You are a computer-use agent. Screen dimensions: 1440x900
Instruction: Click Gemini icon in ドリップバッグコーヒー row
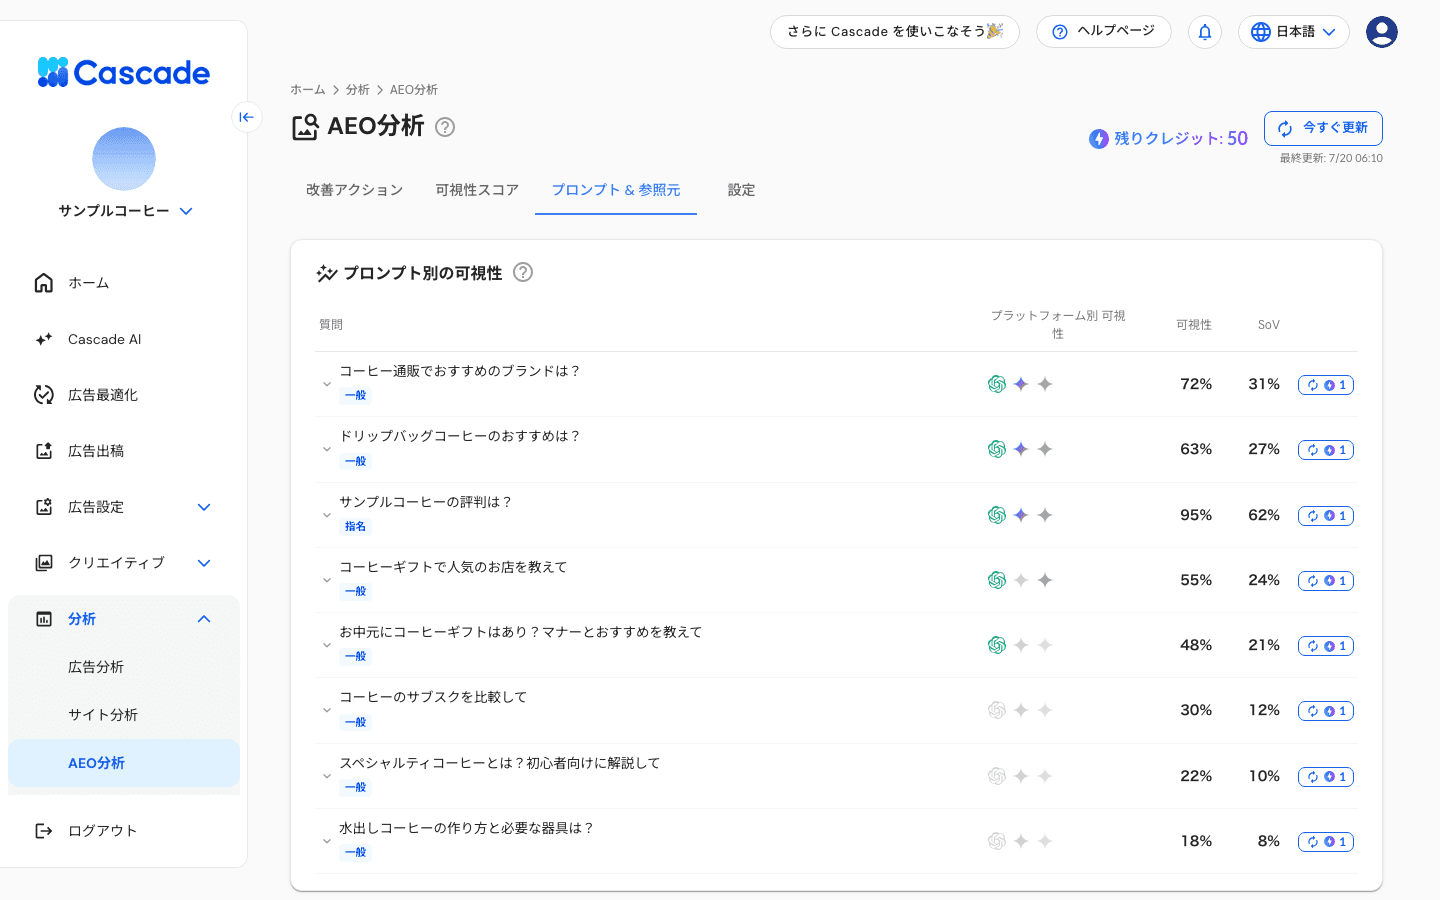[1021, 449]
